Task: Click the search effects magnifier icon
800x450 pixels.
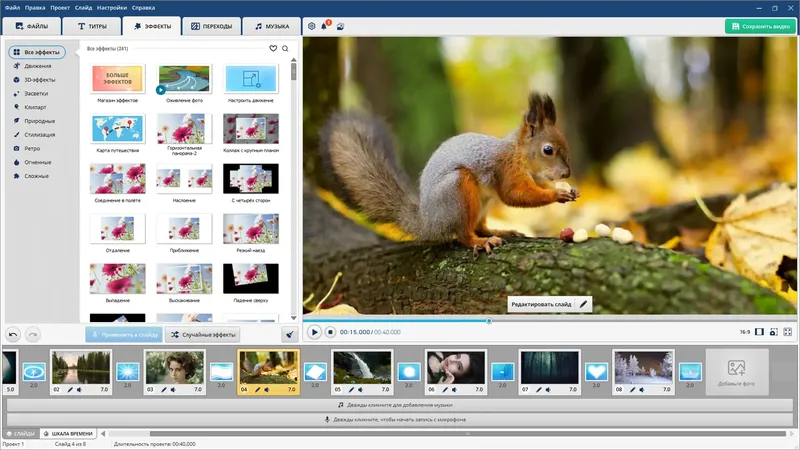Action: coord(285,48)
